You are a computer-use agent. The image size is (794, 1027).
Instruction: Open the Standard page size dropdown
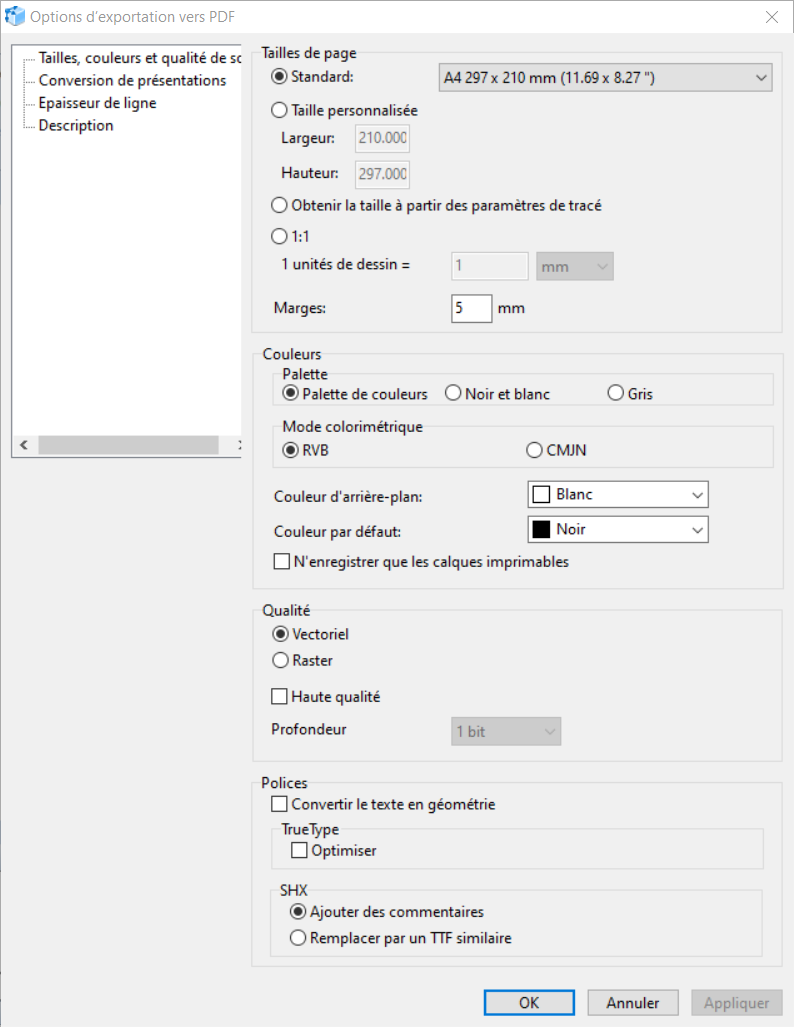pos(605,77)
